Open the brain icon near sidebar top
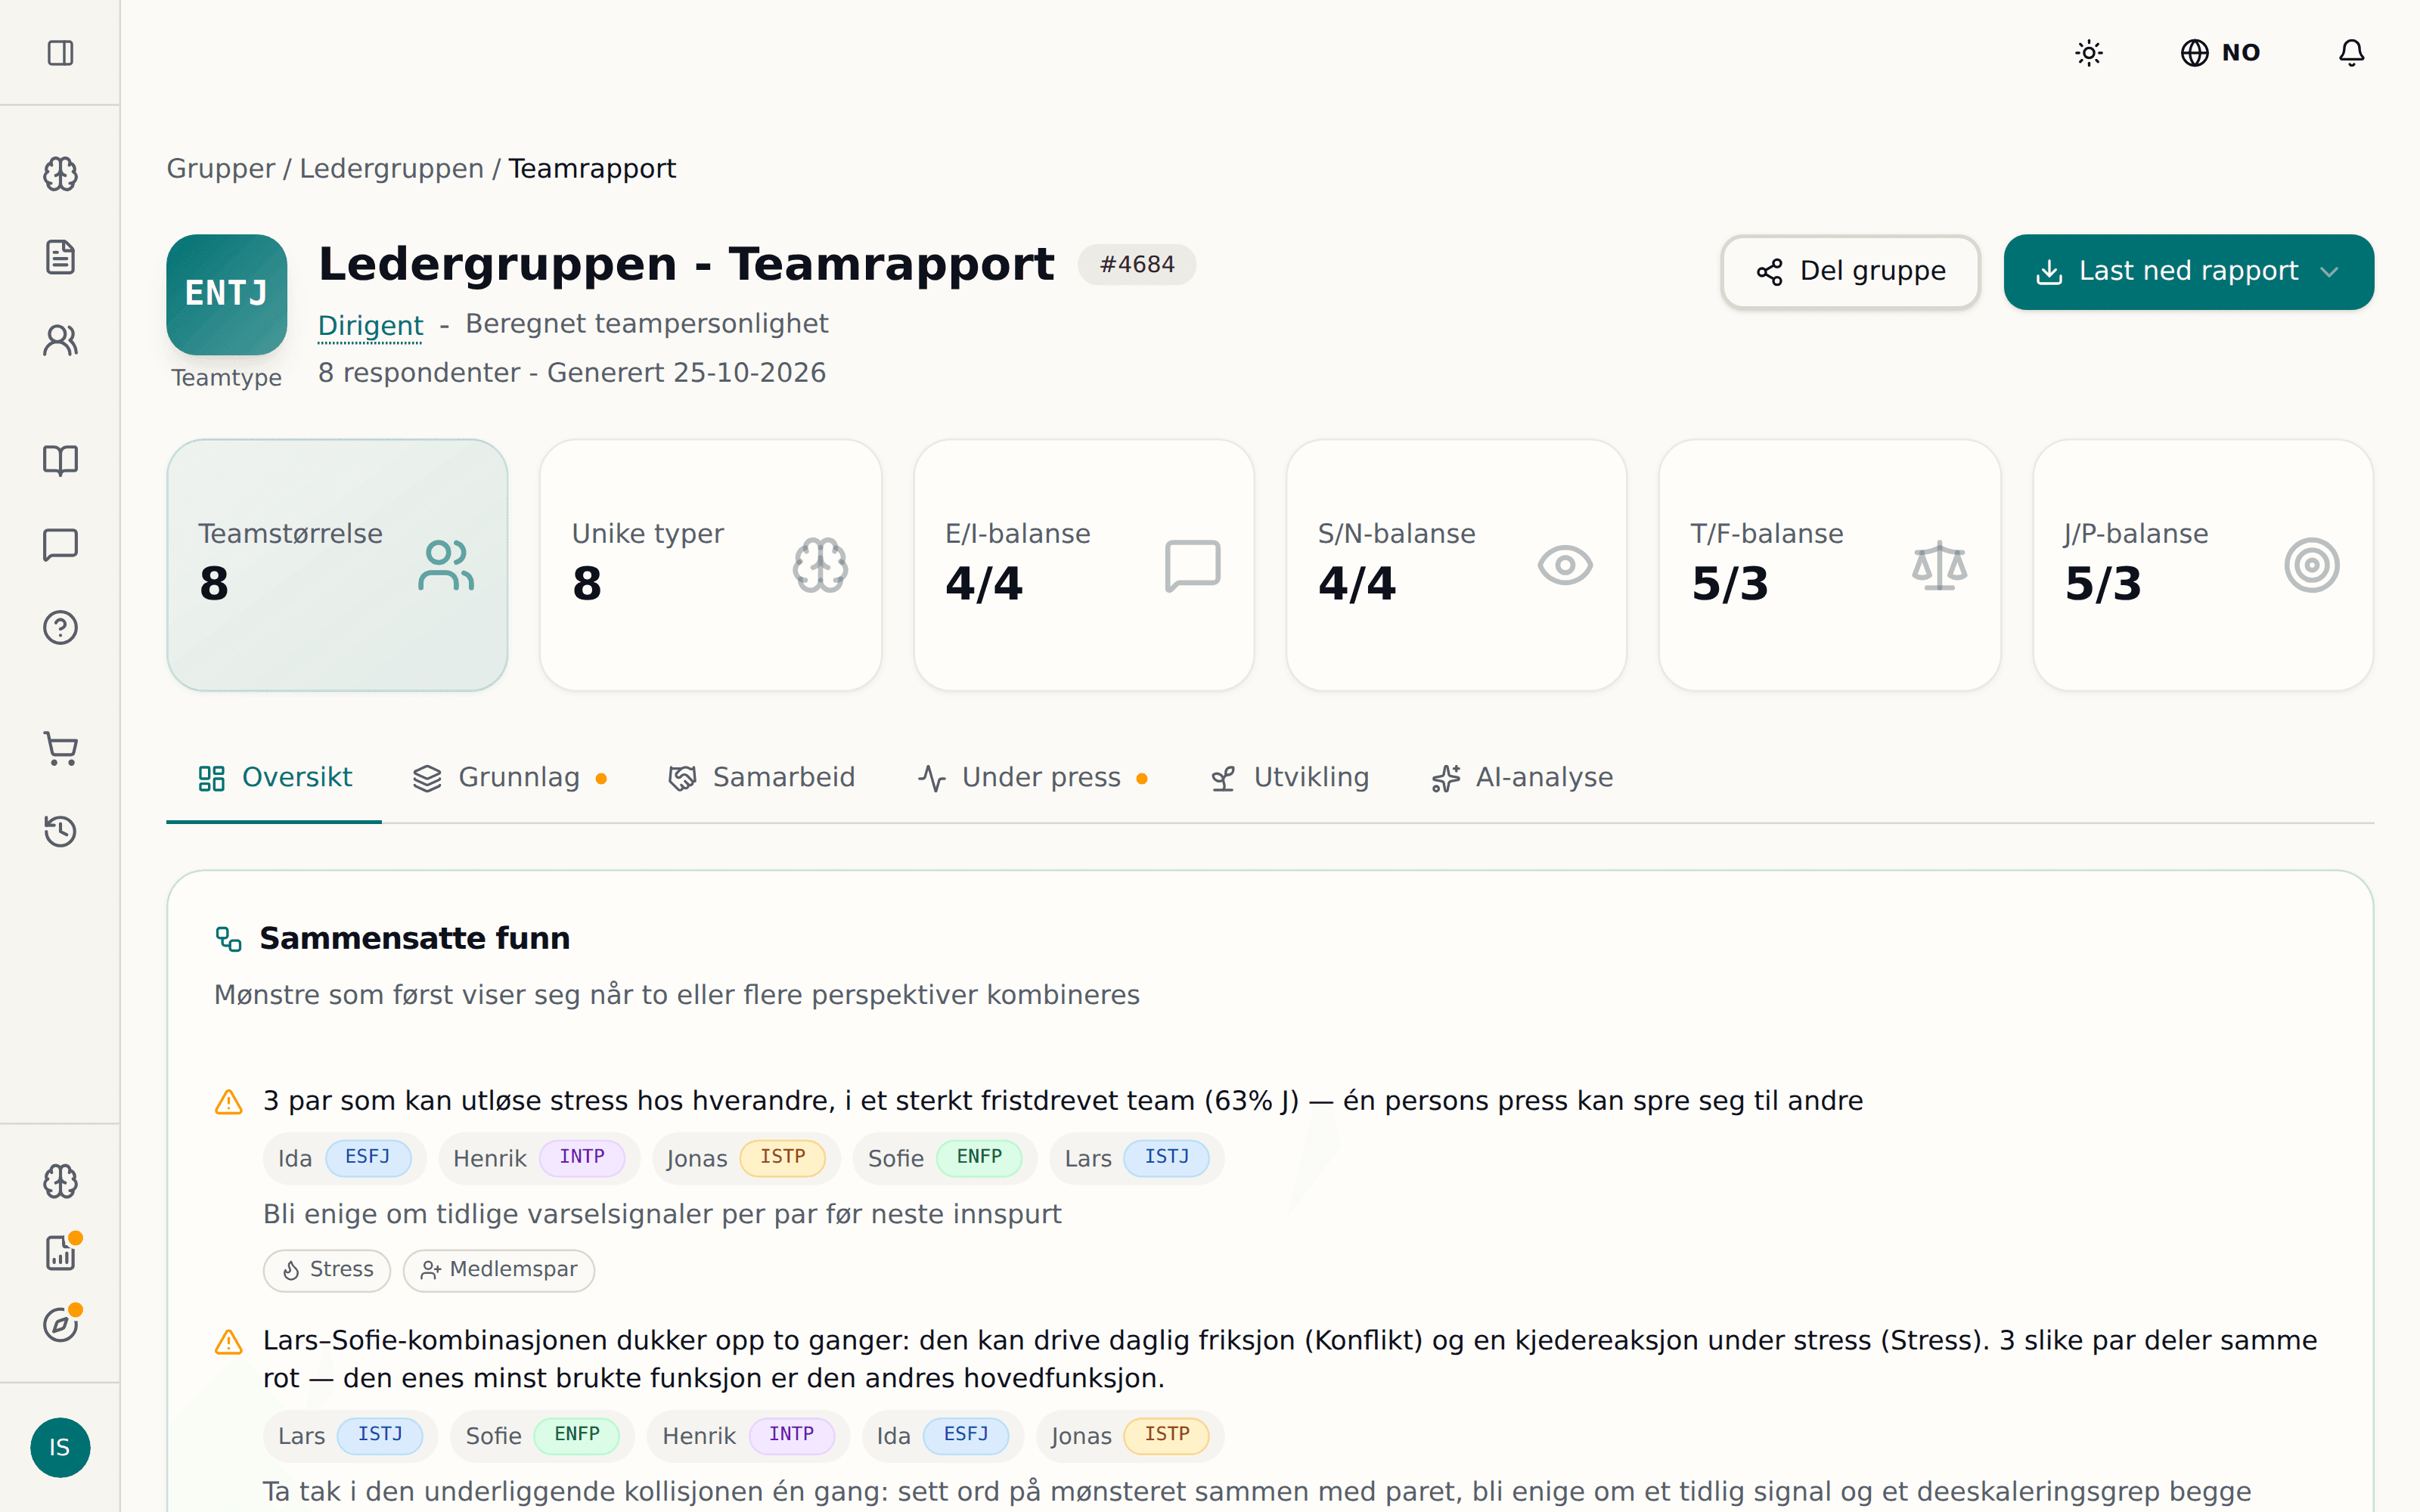This screenshot has height=1512, width=2420. click(x=60, y=174)
